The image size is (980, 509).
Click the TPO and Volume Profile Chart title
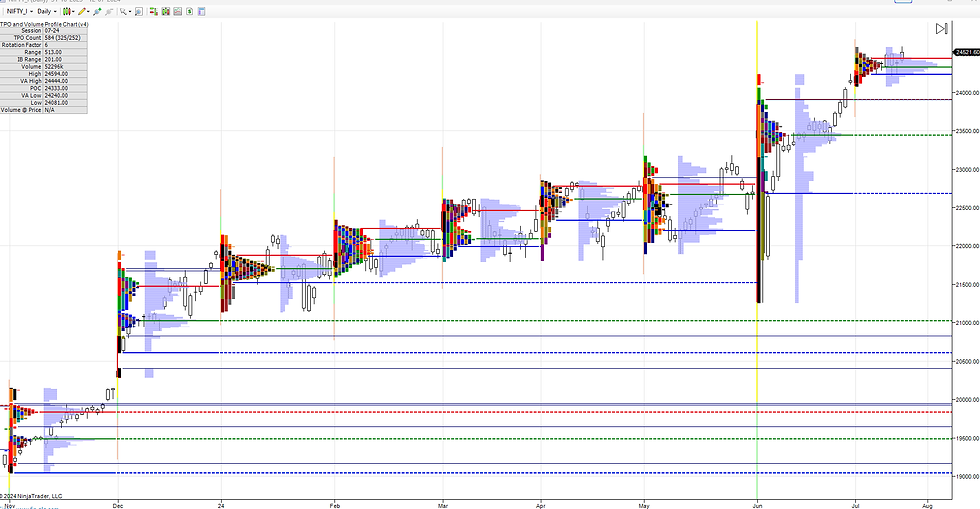(44, 24)
